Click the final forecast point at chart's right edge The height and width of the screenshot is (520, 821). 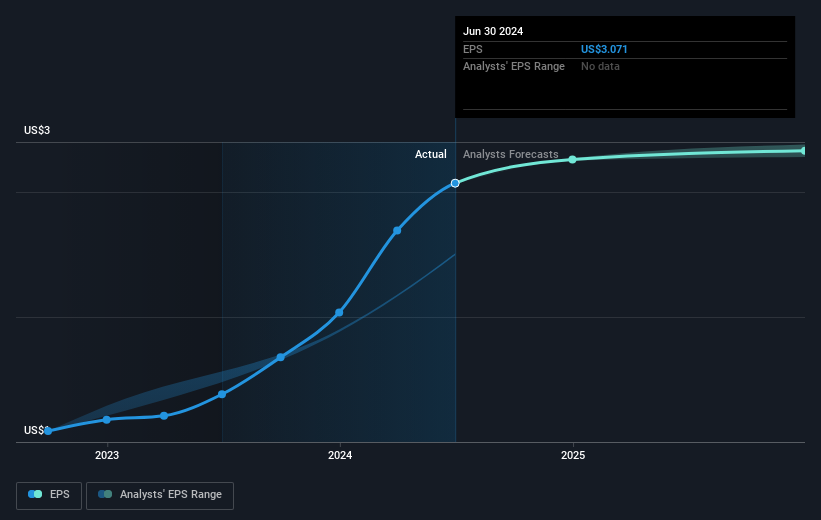(x=803, y=151)
